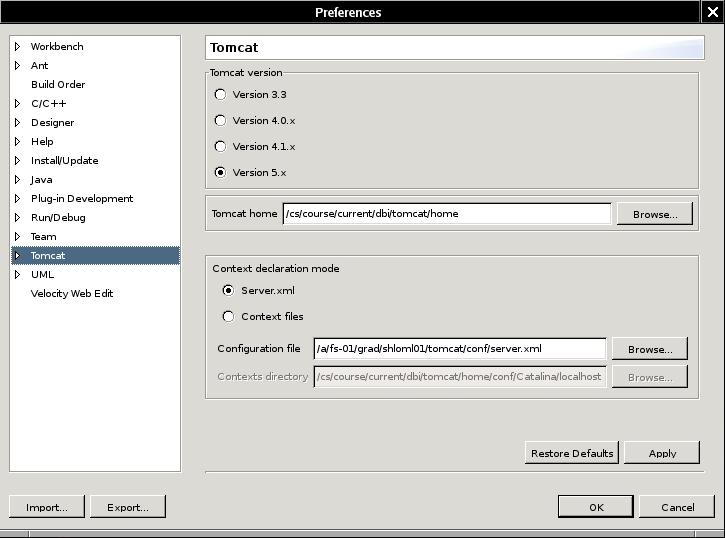This screenshot has width=725, height=538.
Task: Open the UML preferences page
Action: [x=42, y=274]
